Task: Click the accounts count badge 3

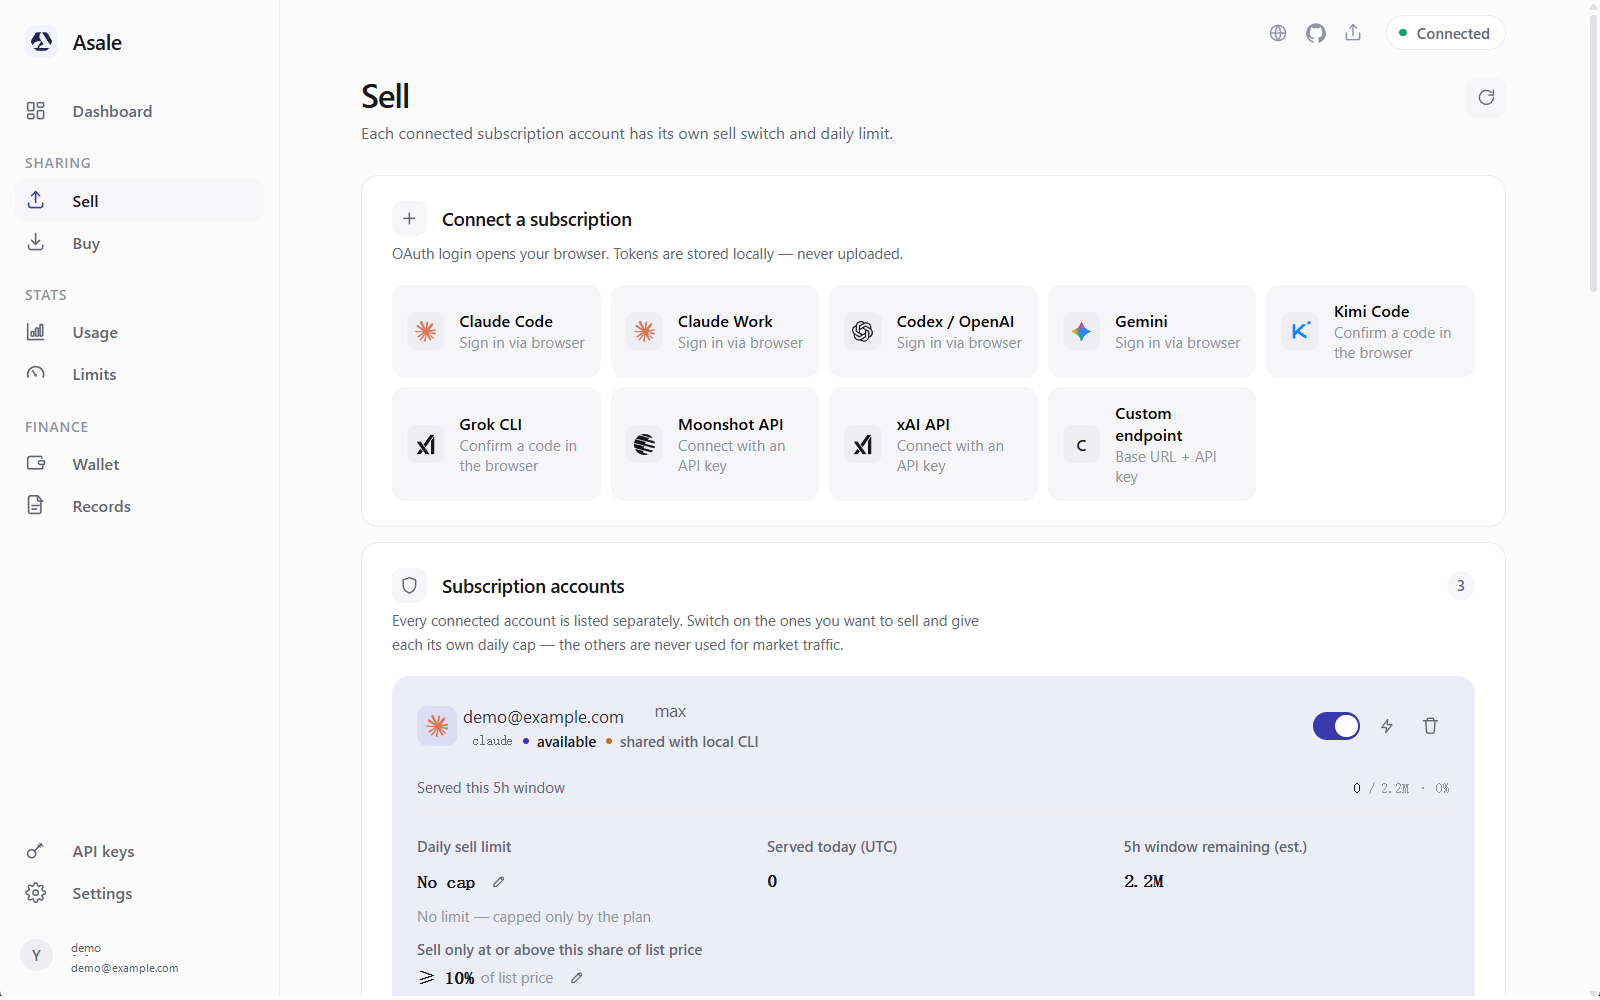Action: pyautogui.click(x=1461, y=586)
